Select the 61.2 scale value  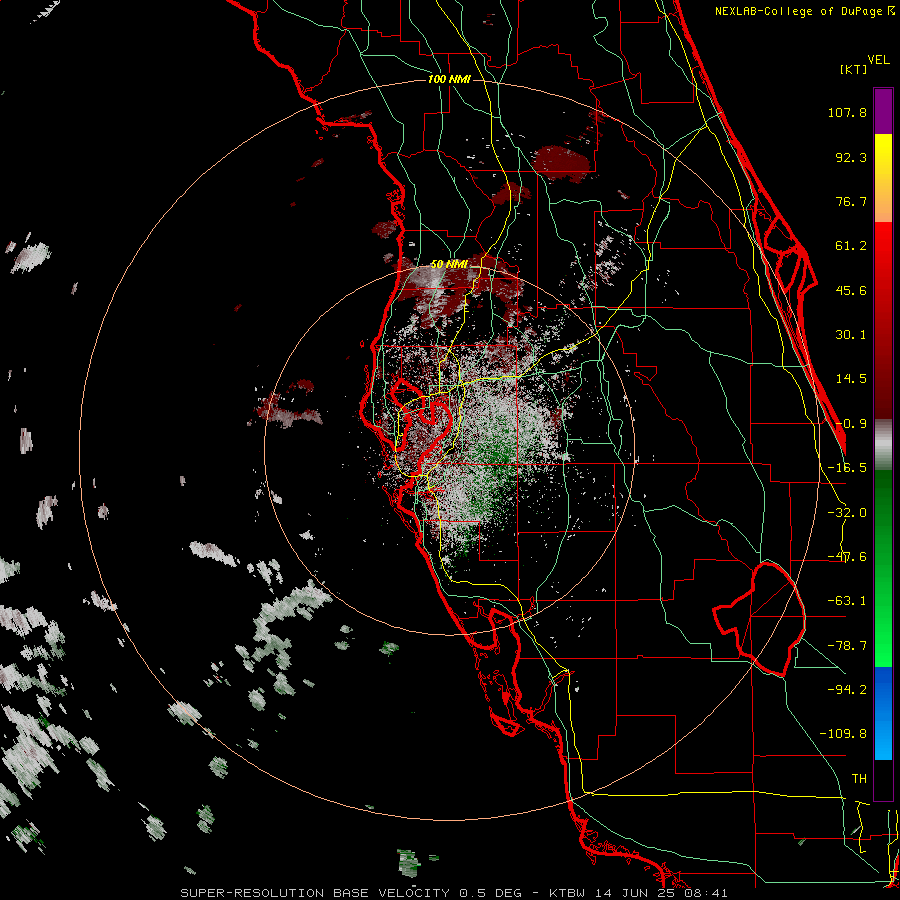(851, 246)
